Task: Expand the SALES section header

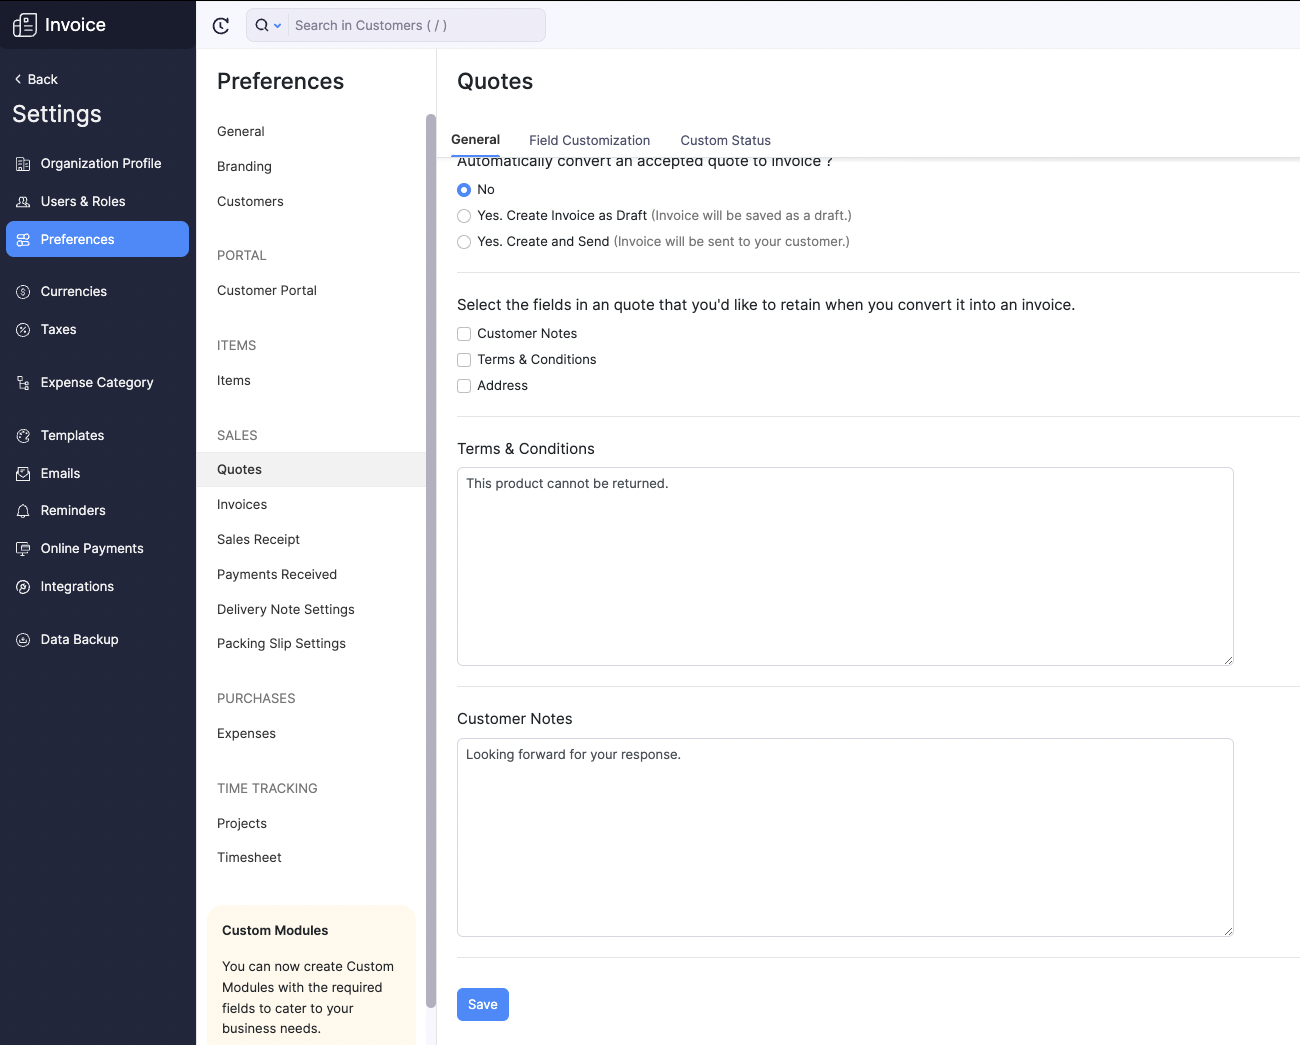Action: coord(237,435)
